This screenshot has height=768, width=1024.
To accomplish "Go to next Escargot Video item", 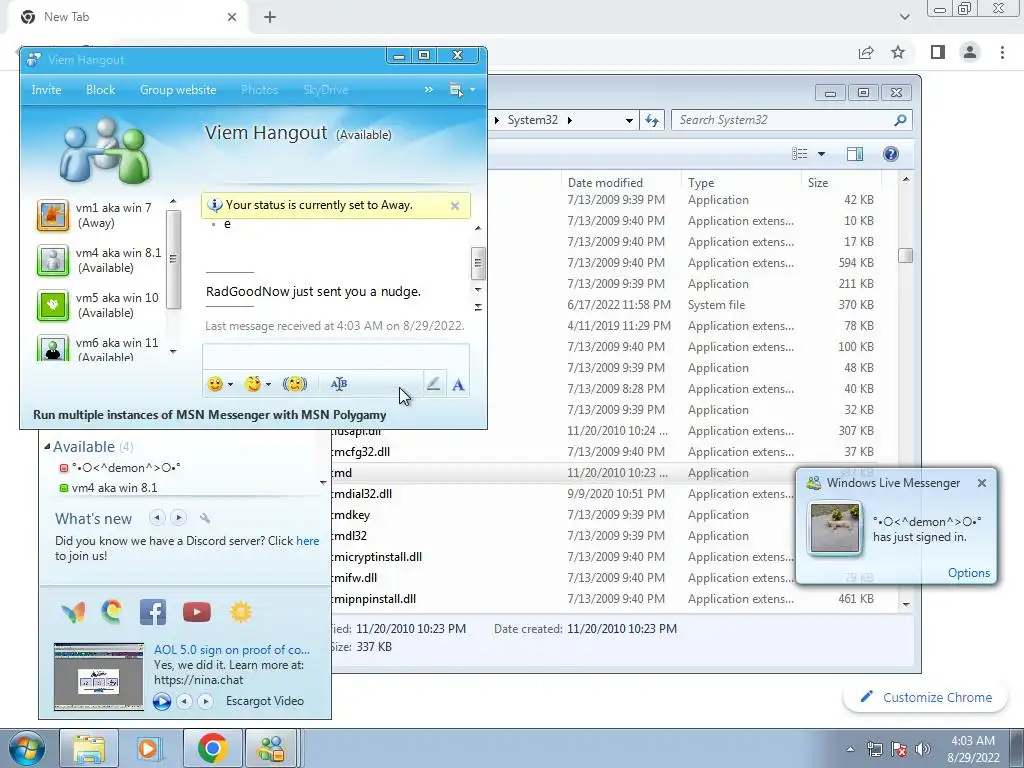I will (x=206, y=701).
